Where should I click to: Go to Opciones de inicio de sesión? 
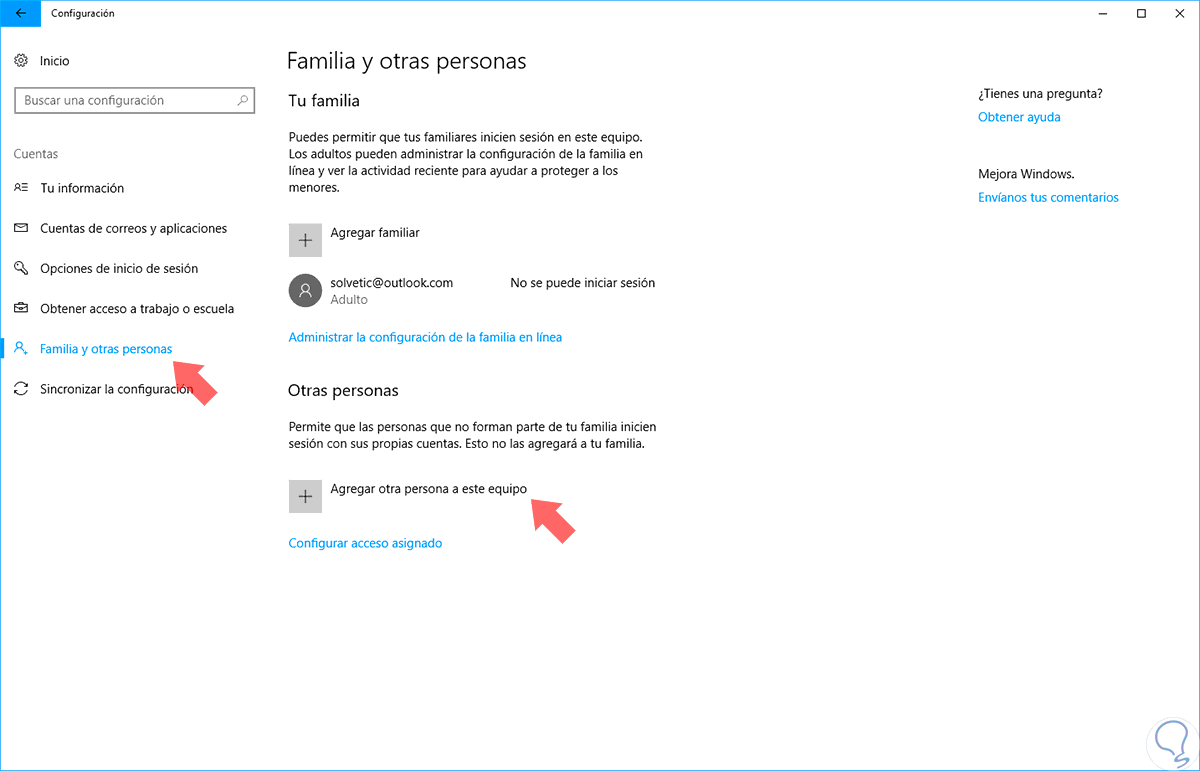[119, 269]
